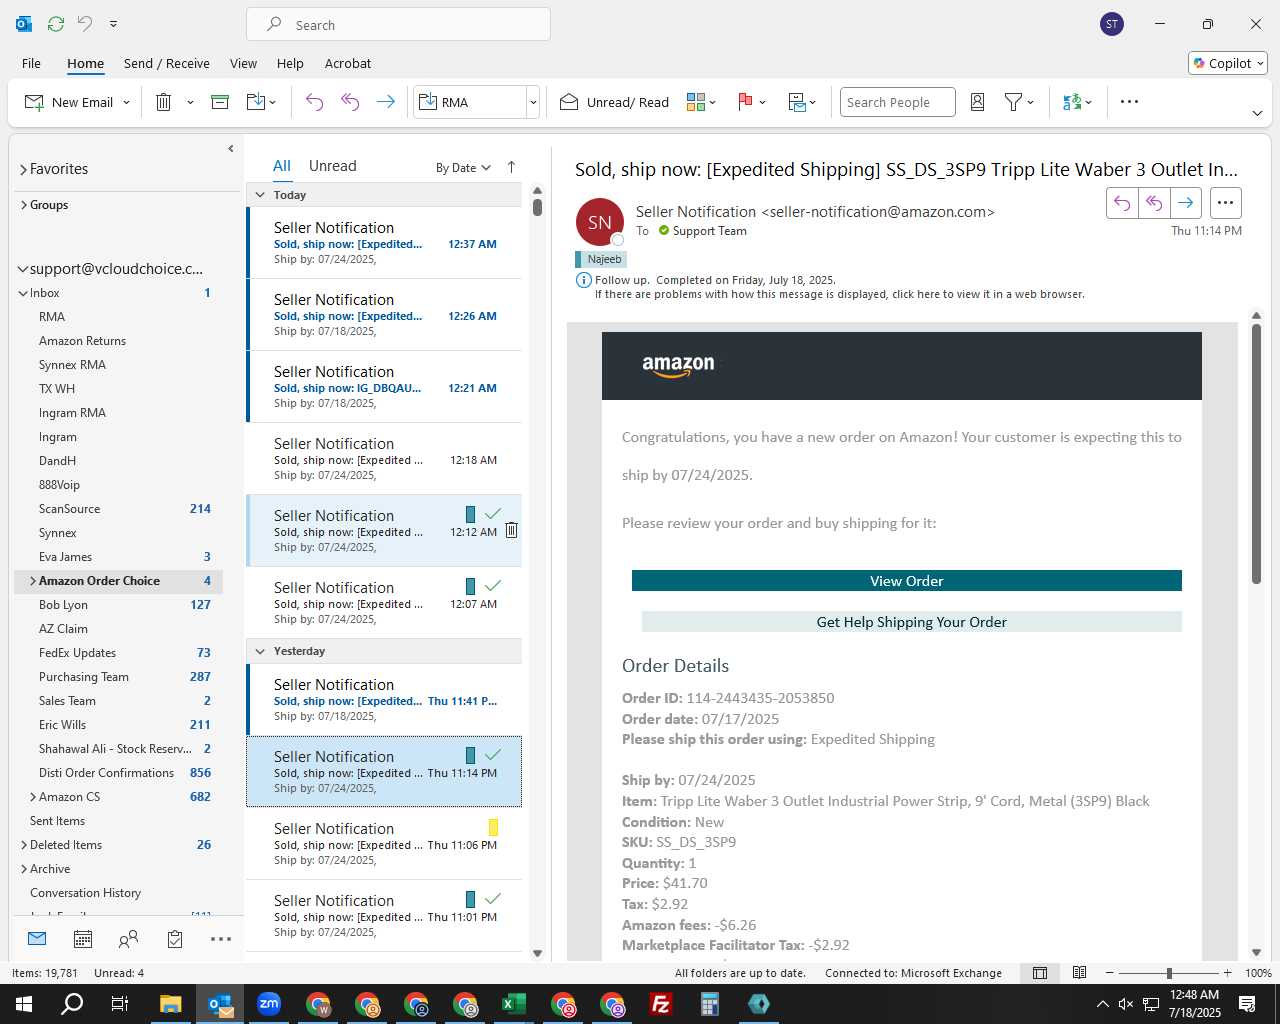Open Excel from the taskbar
The height and width of the screenshot is (1024, 1280).
[514, 1004]
